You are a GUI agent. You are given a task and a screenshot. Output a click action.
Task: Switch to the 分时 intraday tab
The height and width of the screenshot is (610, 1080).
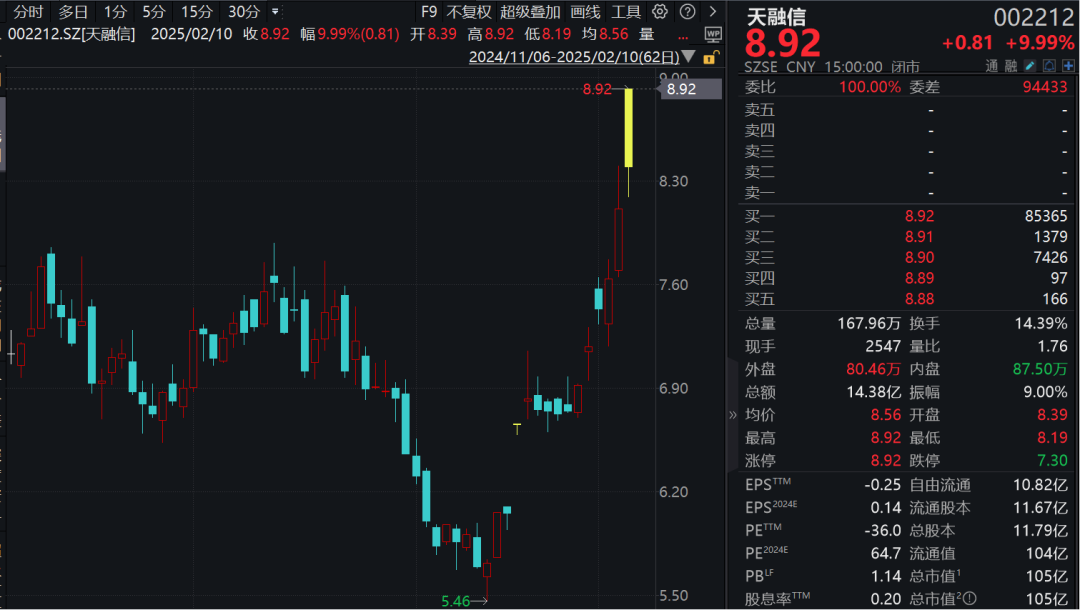click(x=28, y=12)
